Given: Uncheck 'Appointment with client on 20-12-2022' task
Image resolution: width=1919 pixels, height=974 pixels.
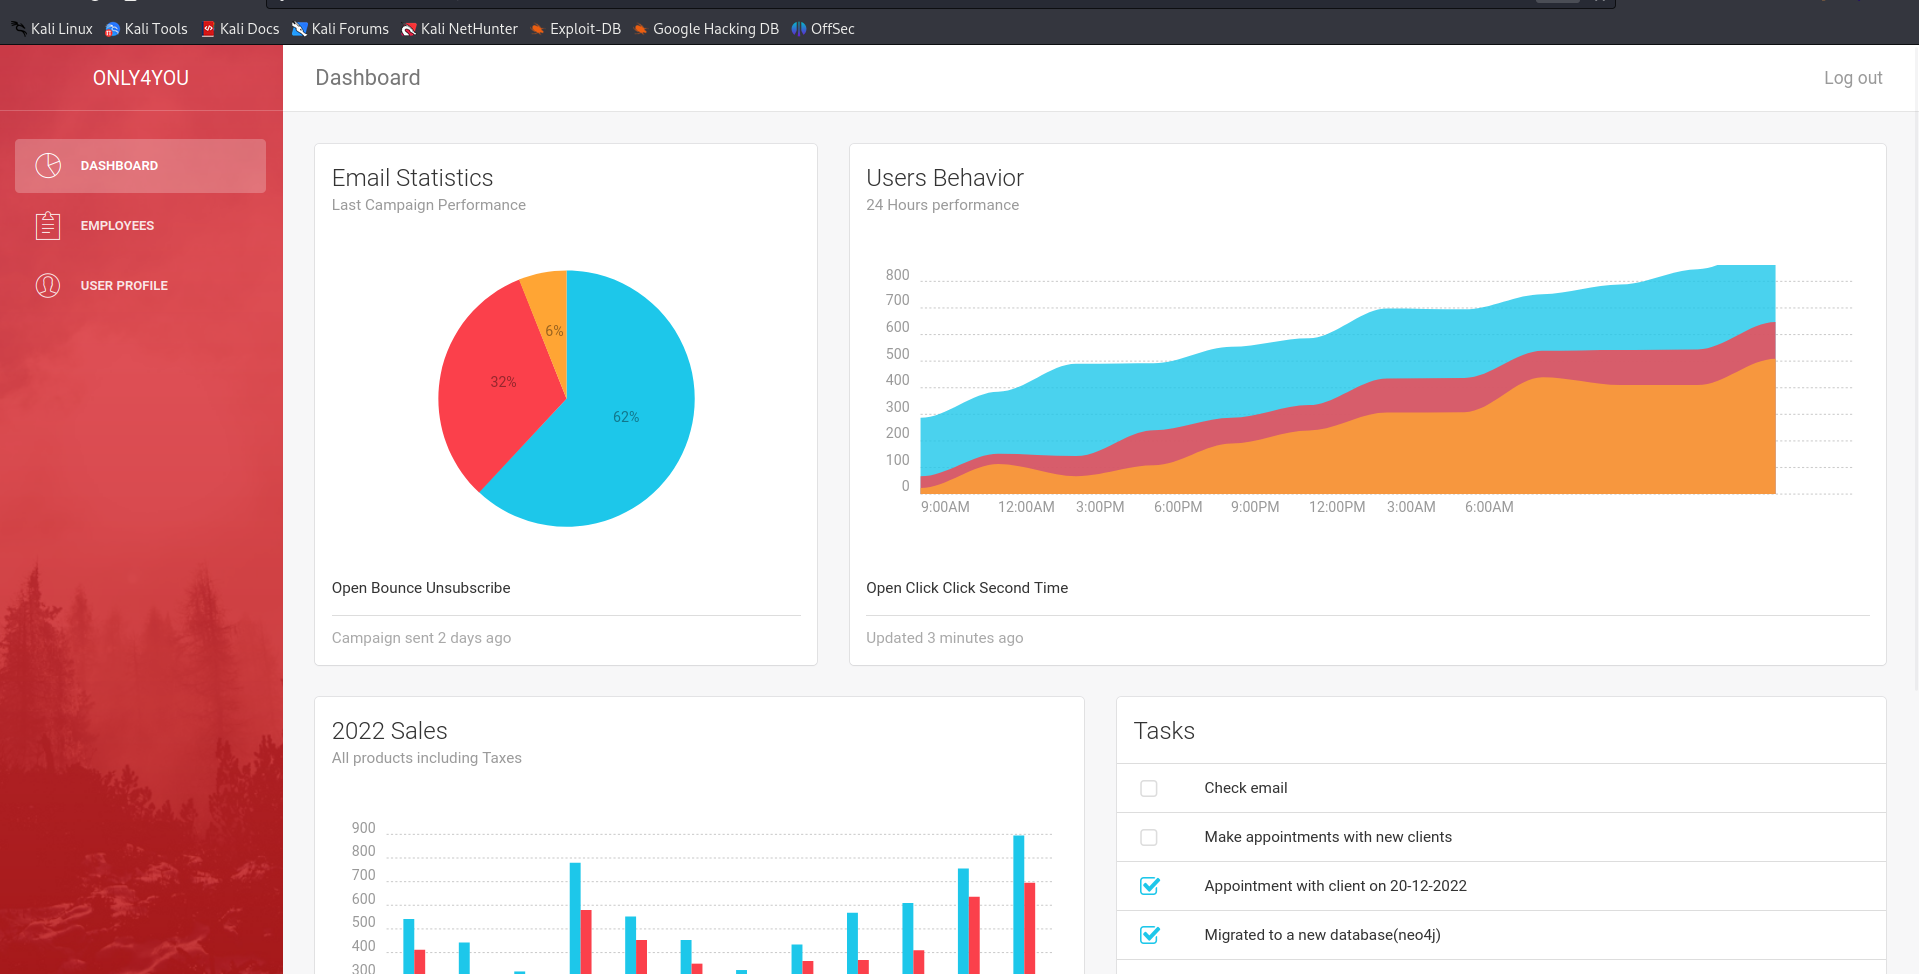Looking at the screenshot, I should pos(1149,886).
